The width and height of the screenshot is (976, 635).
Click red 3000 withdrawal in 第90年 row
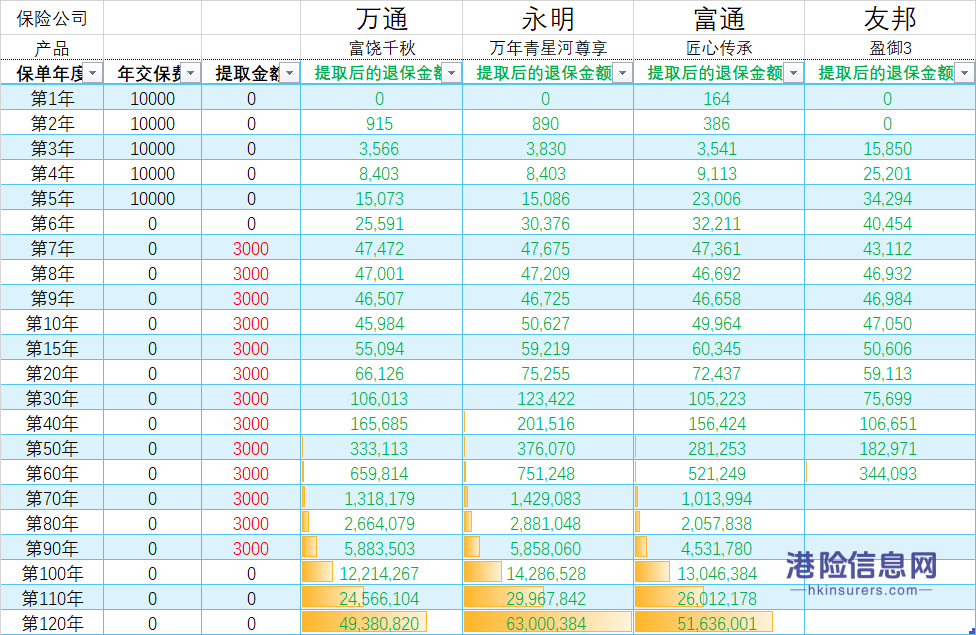coord(251,548)
